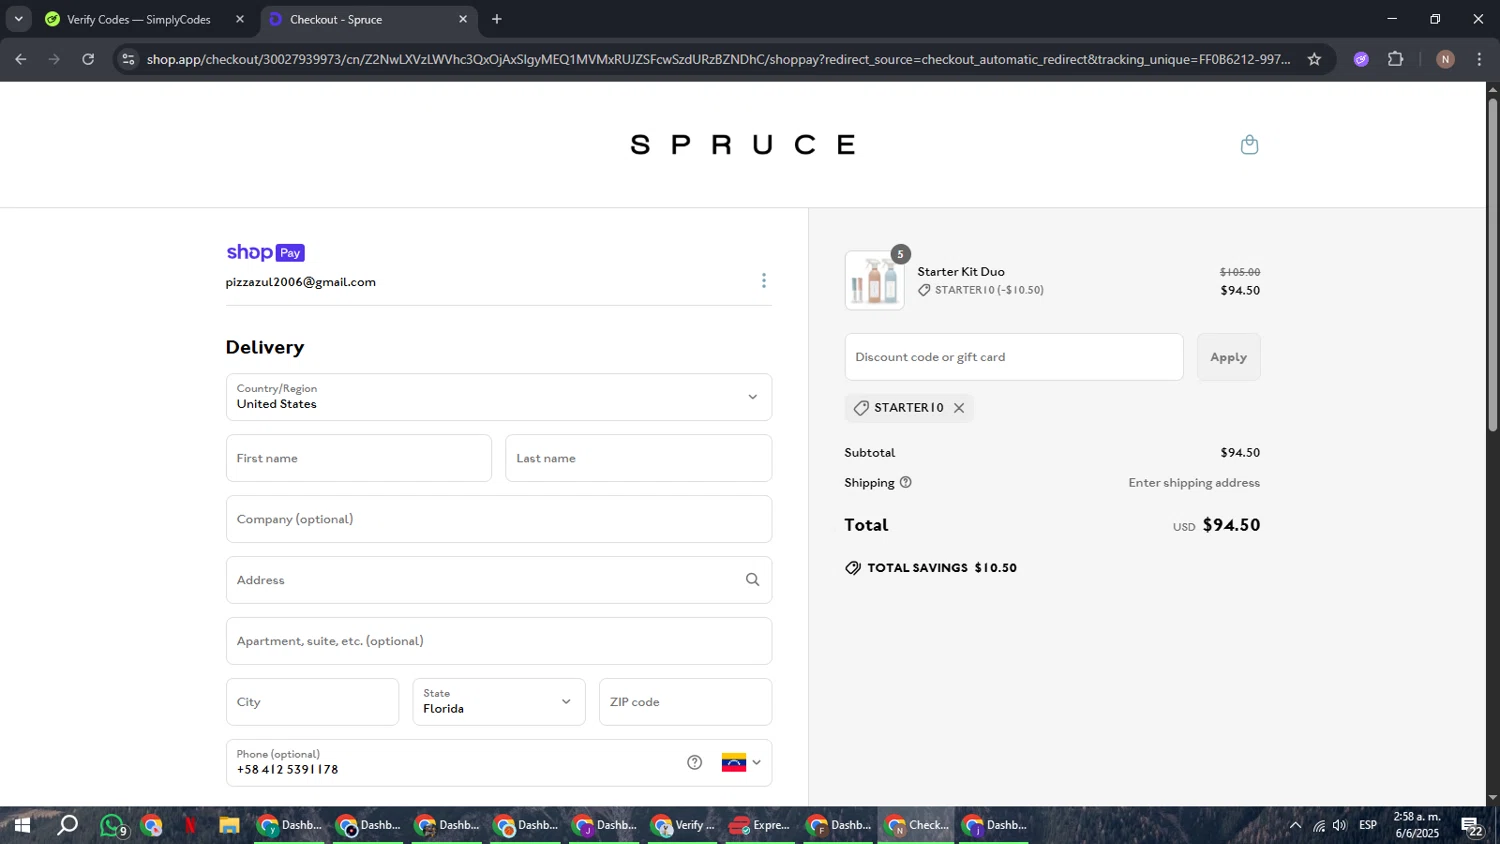Show shipping info question mark icon
This screenshot has width=1500, height=844.
point(906,482)
